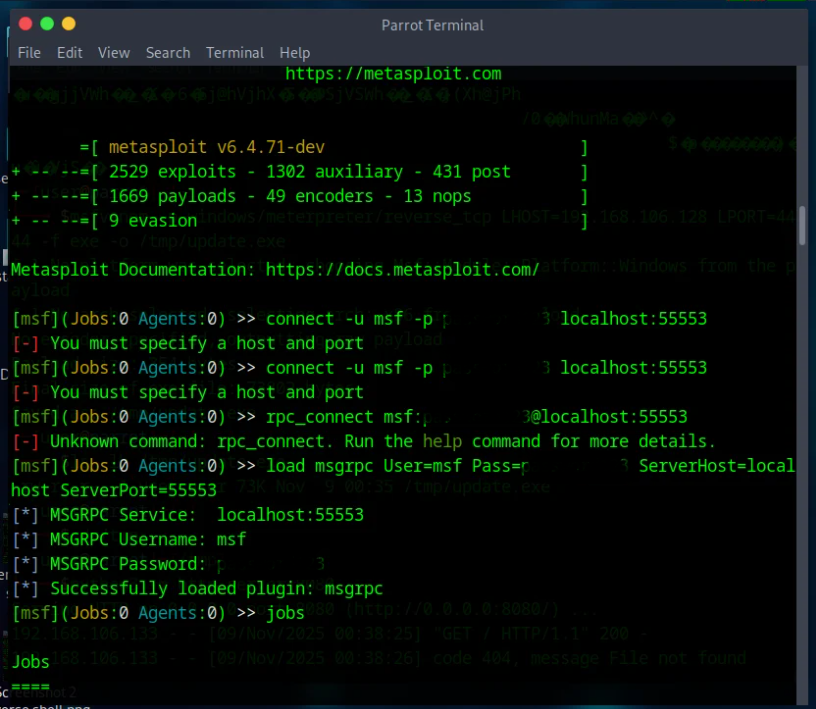Click 'MSGRPC Username: msf' line
Image resolution: width=816 pixels, height=709 pixels.
129,539
